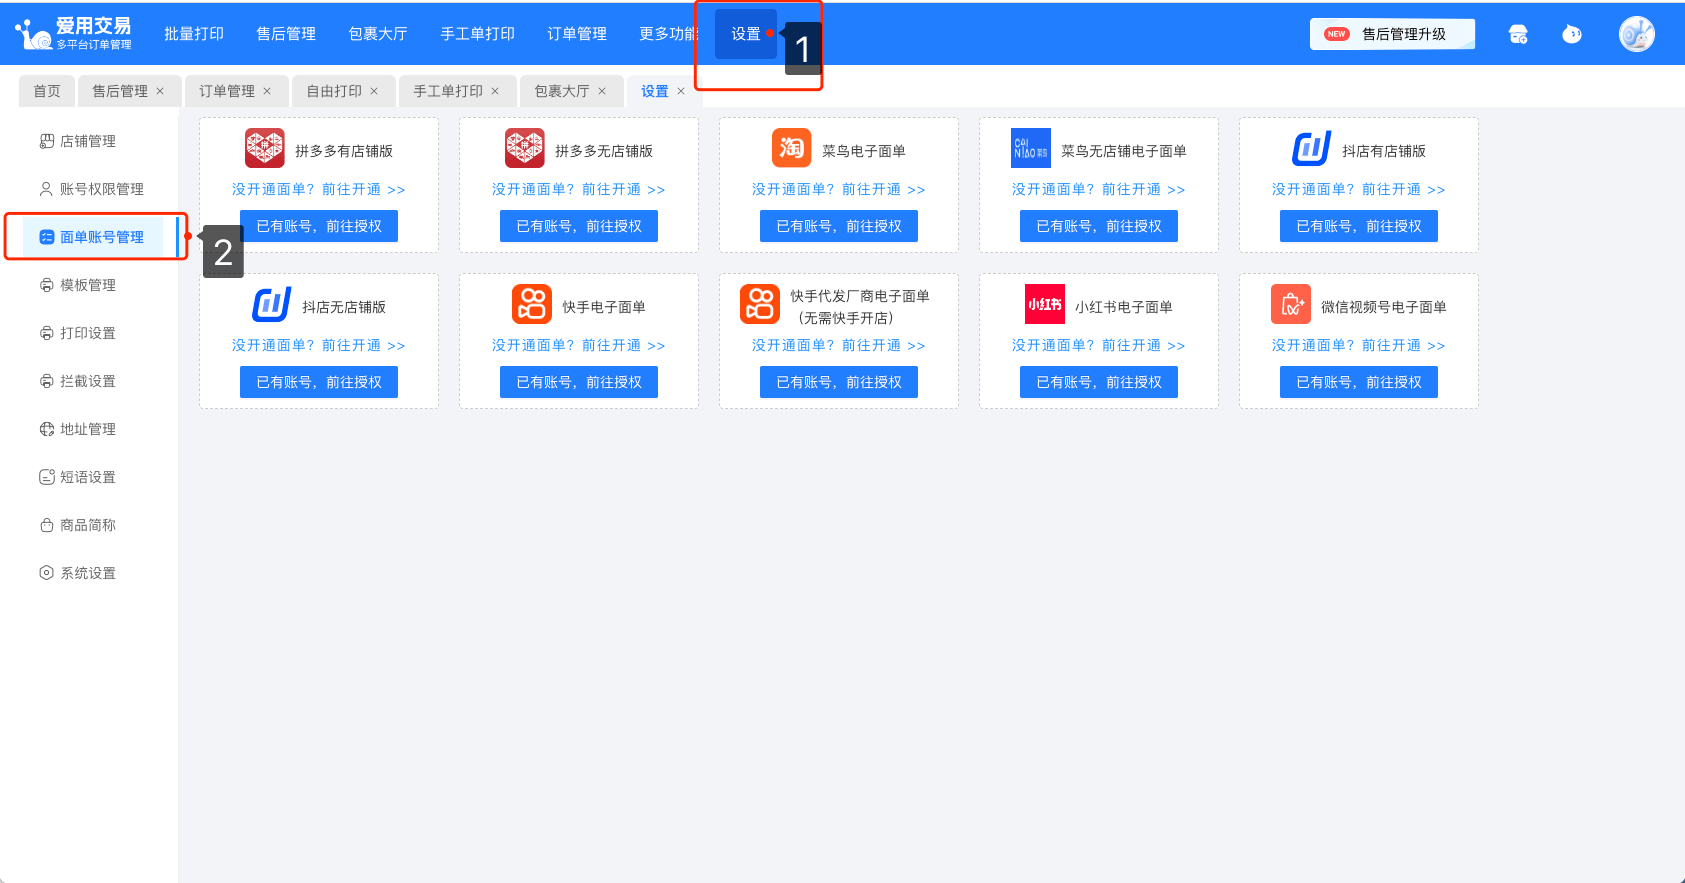The width and height of the screenshot is (1685, 883).
Task: Click 没开通面单？前往开通 link for 菜鸟无店铺电子面单
Action: click(x=1098, y=189)
